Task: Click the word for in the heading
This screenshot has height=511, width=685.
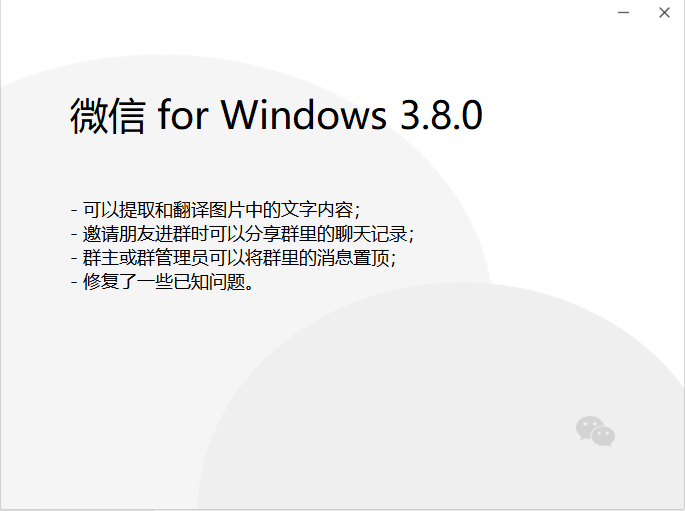Action: (x=183, y=115)
